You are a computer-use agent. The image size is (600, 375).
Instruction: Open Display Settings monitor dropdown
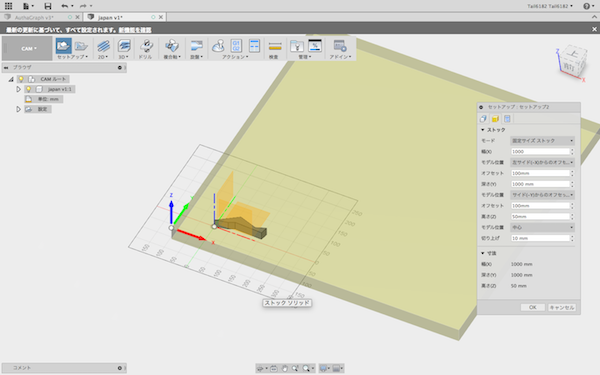324,368
